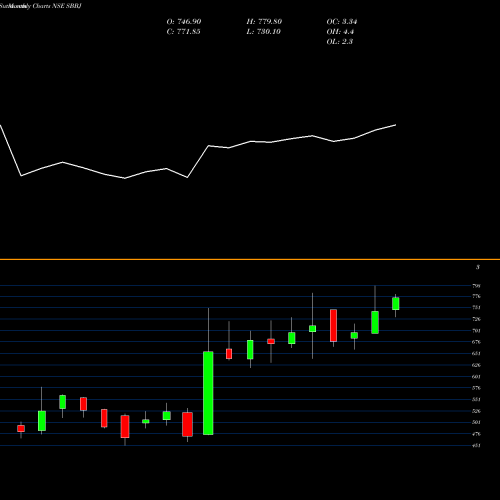Click the '451' price axis label
500x500 pixels.
click(x=476, y=445)
